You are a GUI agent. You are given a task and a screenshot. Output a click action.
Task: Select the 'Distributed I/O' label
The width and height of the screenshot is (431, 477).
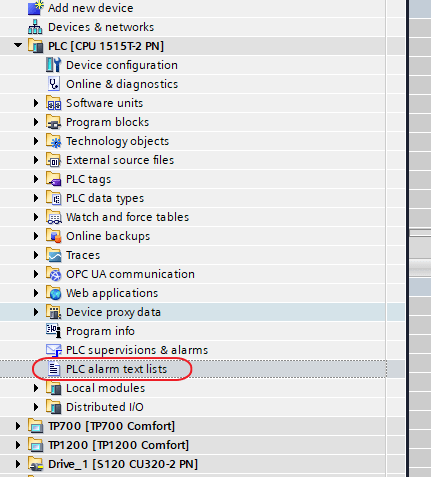pyautogui.click(x=105, y=407)
